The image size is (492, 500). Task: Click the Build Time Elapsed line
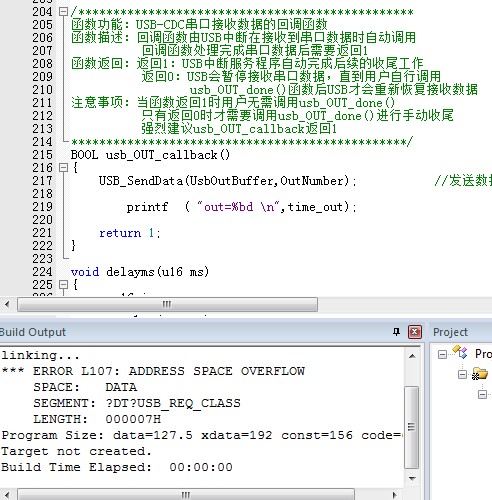[117, 467]
